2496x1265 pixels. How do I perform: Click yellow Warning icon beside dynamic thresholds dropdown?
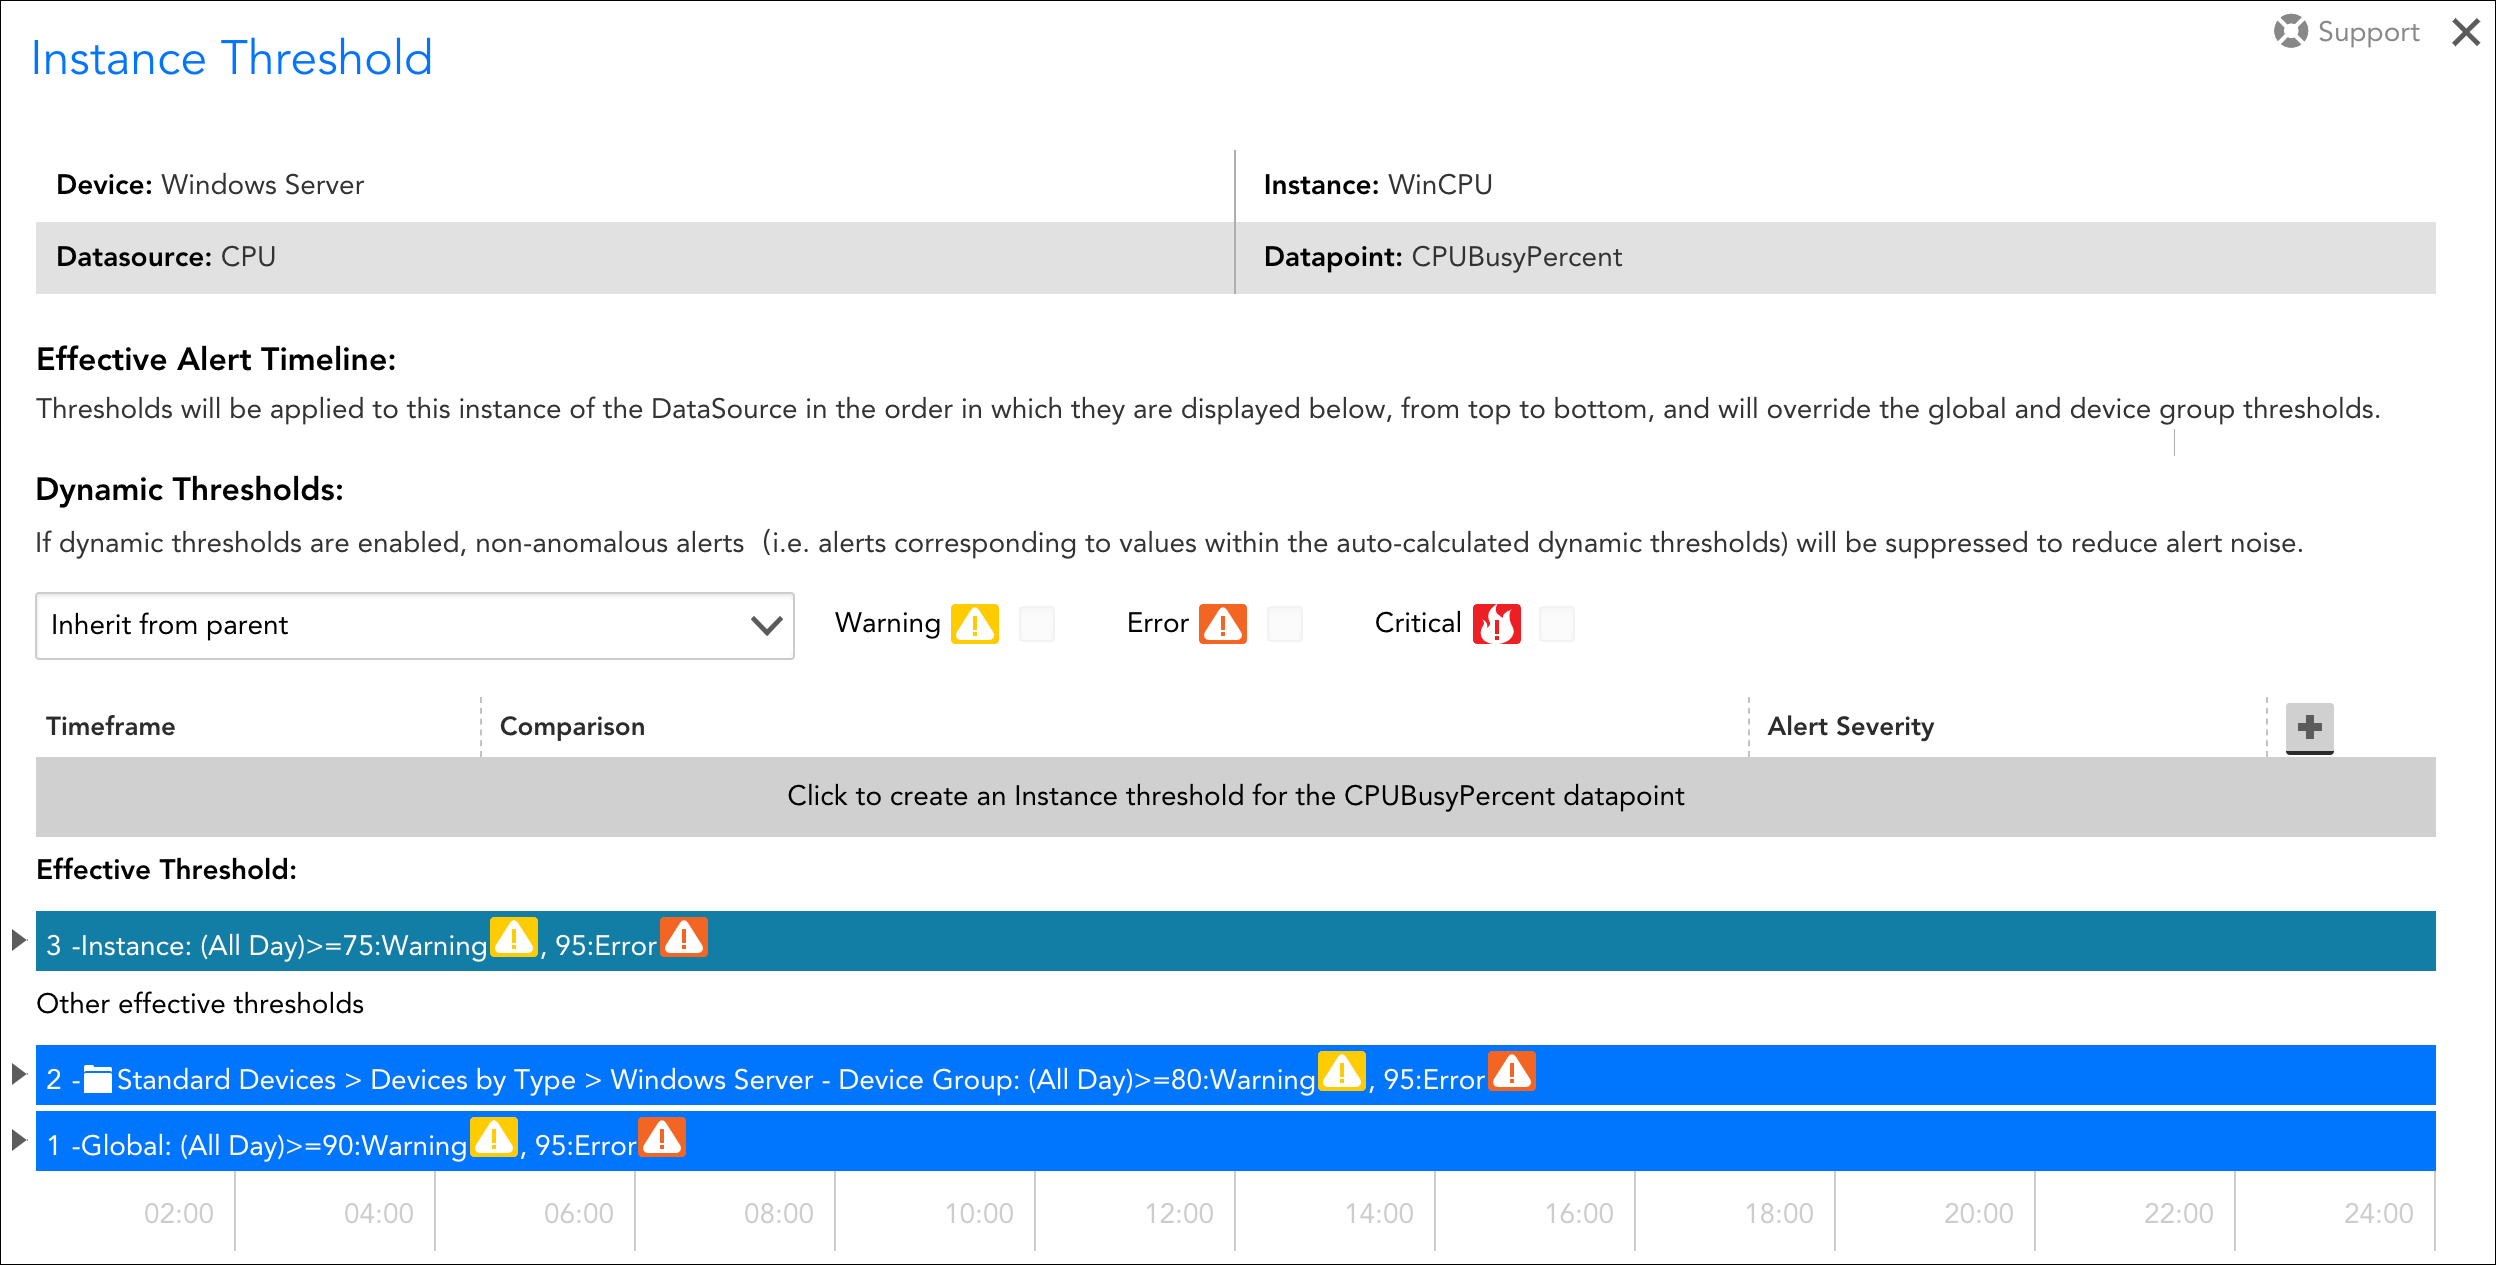(x=975, y=624)
